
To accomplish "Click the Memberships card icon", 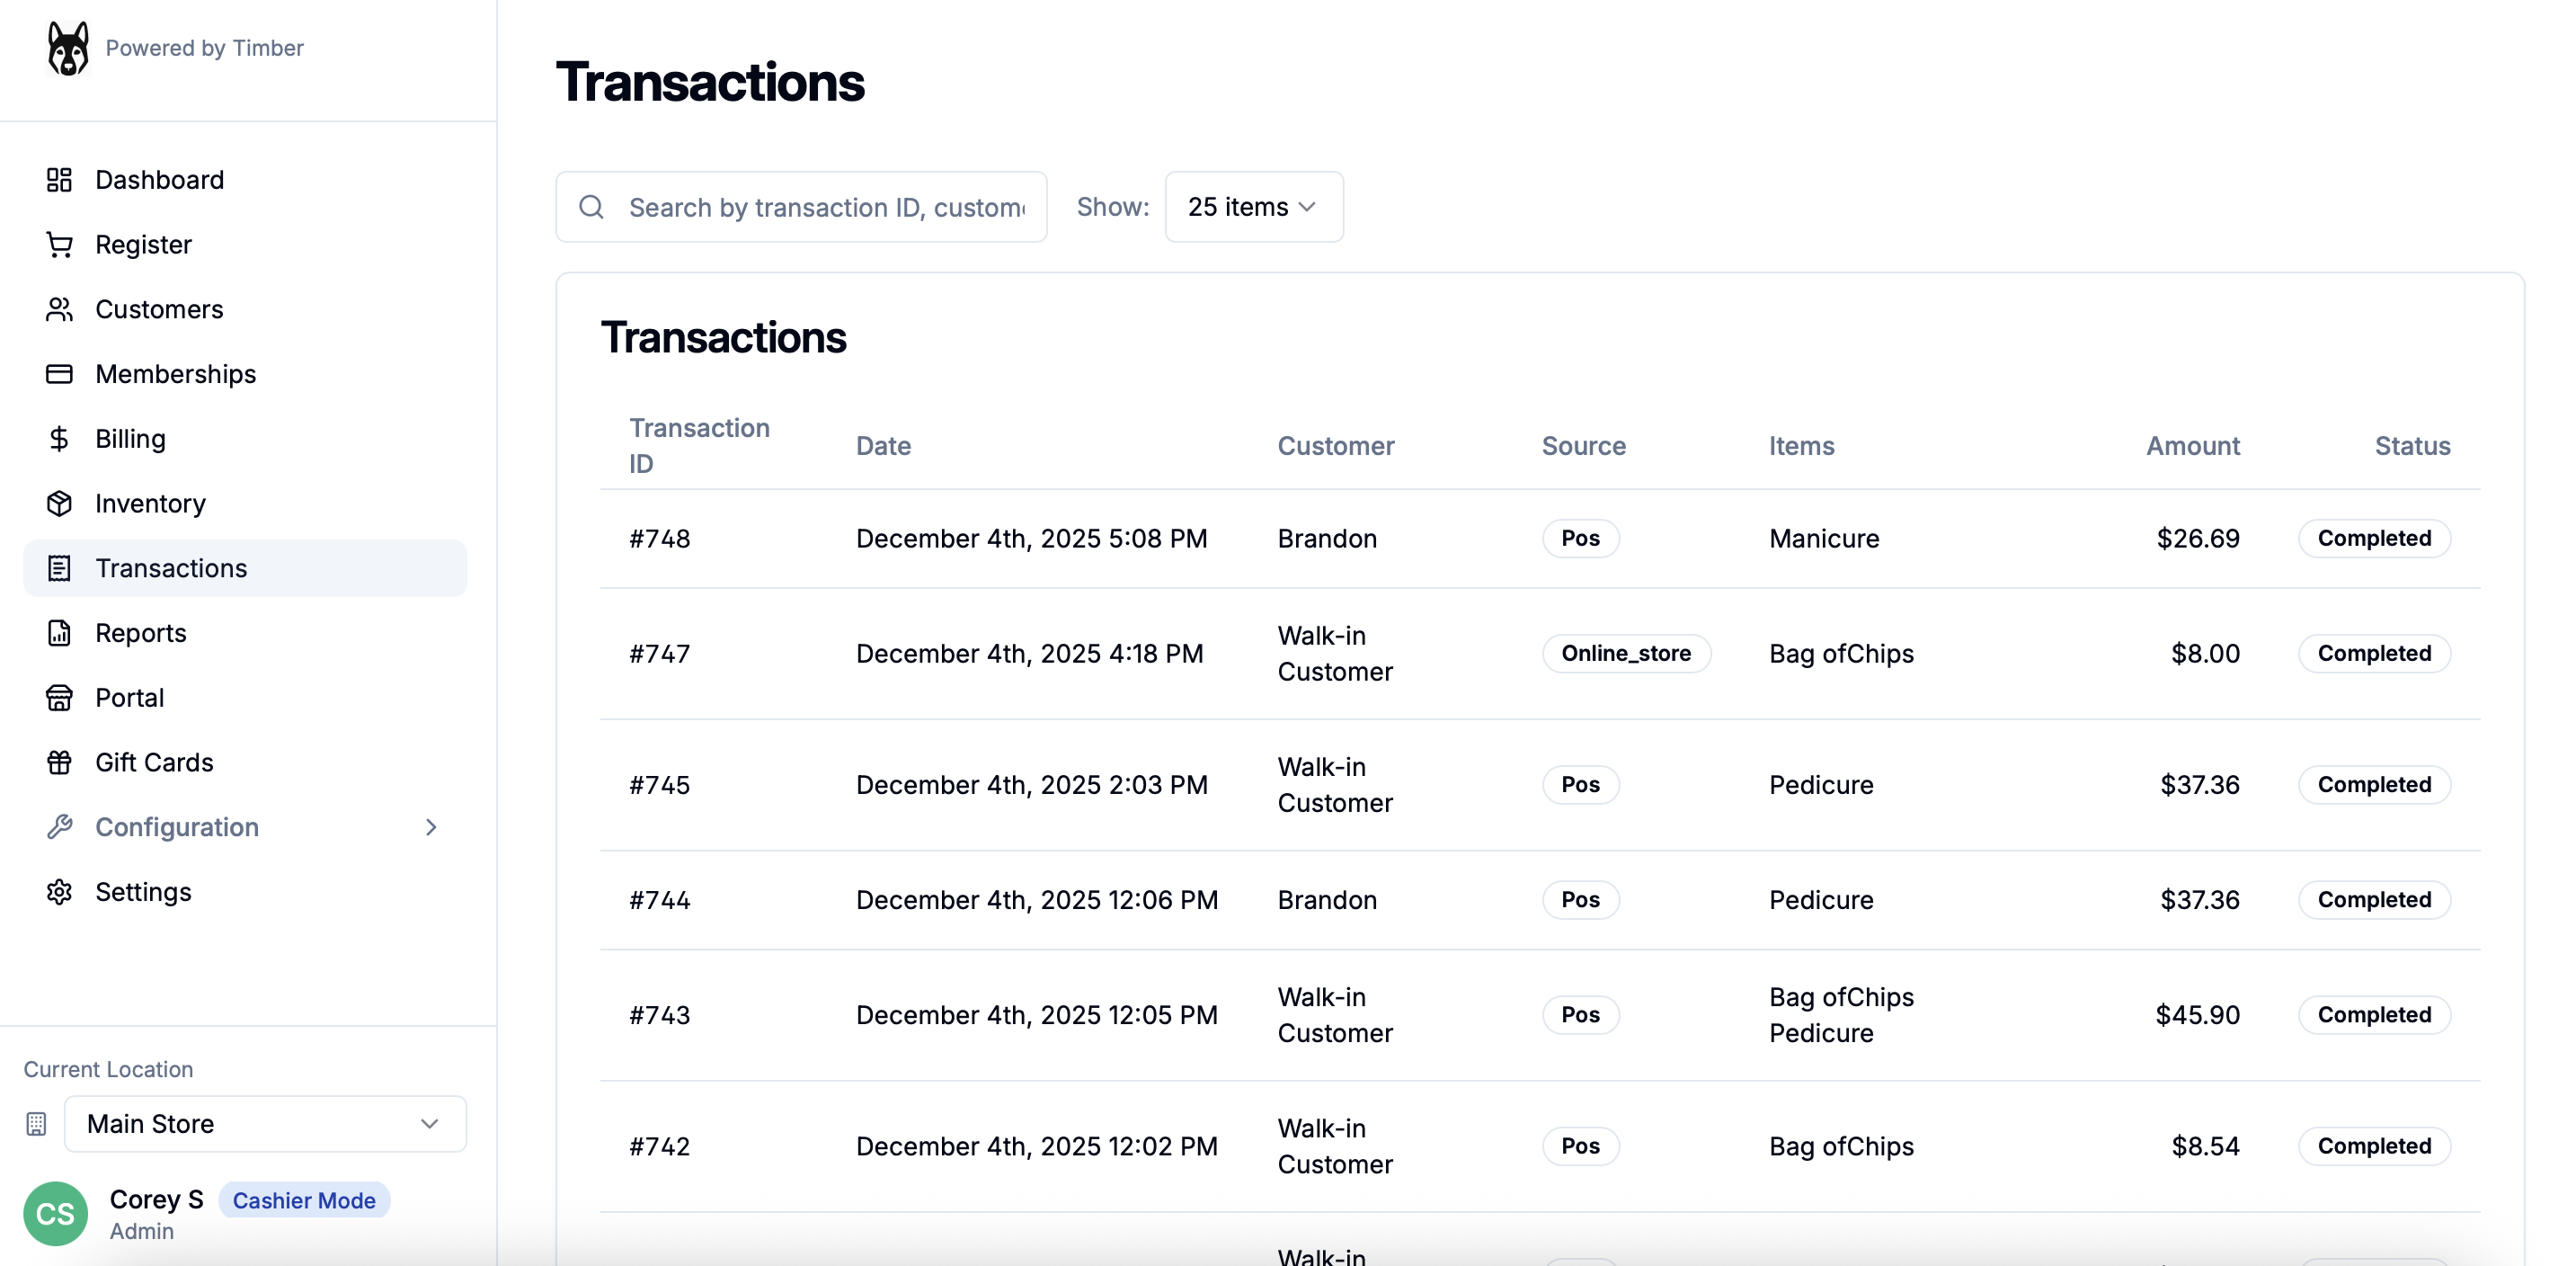I will click(59, 373).
